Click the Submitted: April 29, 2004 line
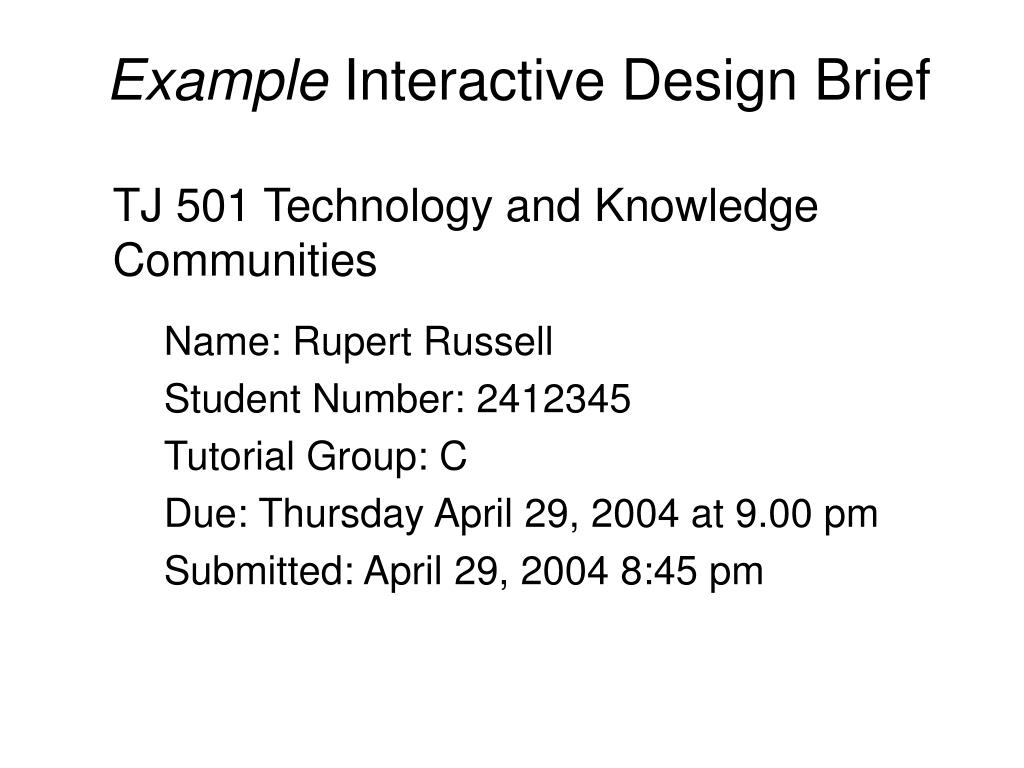 [x=464, y=571]
